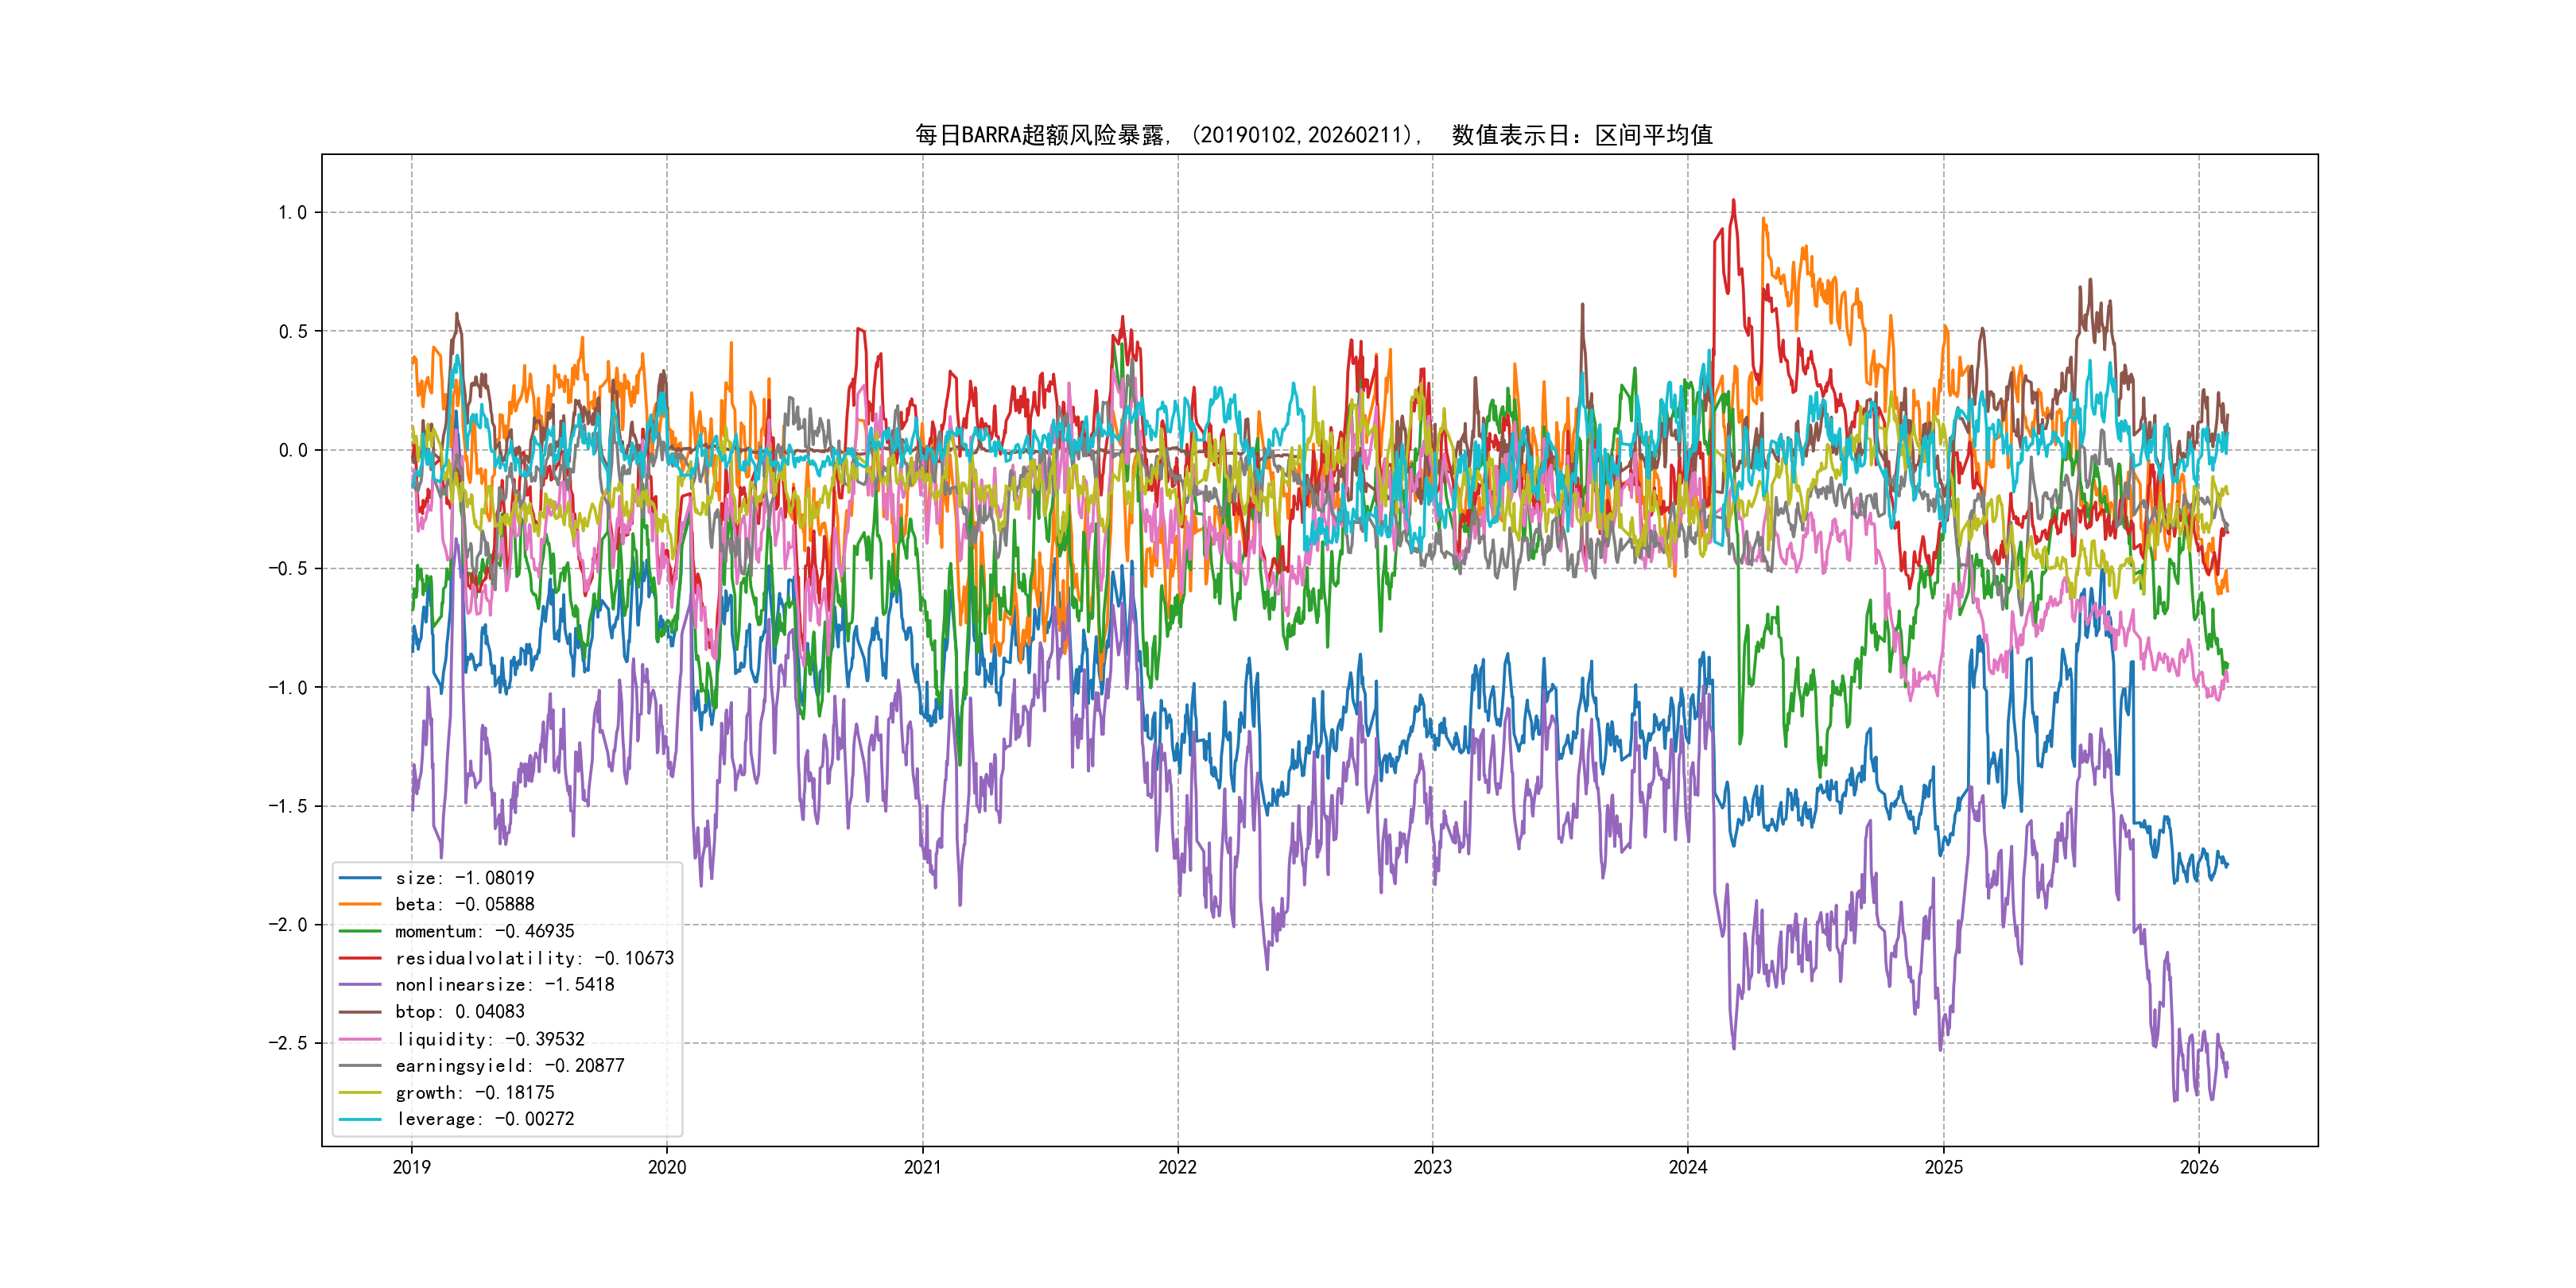Click the 2024 x-axis tick label
The width and height of the screenshot is (2576, 1288).
pos(1688,1167)
